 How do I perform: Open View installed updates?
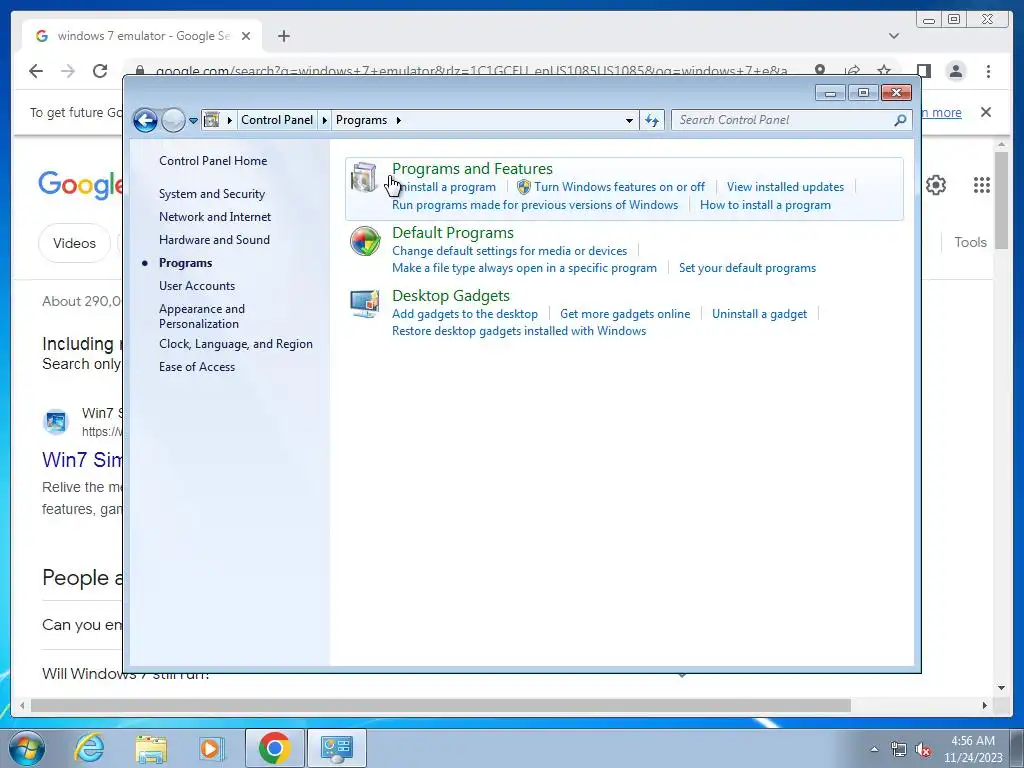point(785,187)
